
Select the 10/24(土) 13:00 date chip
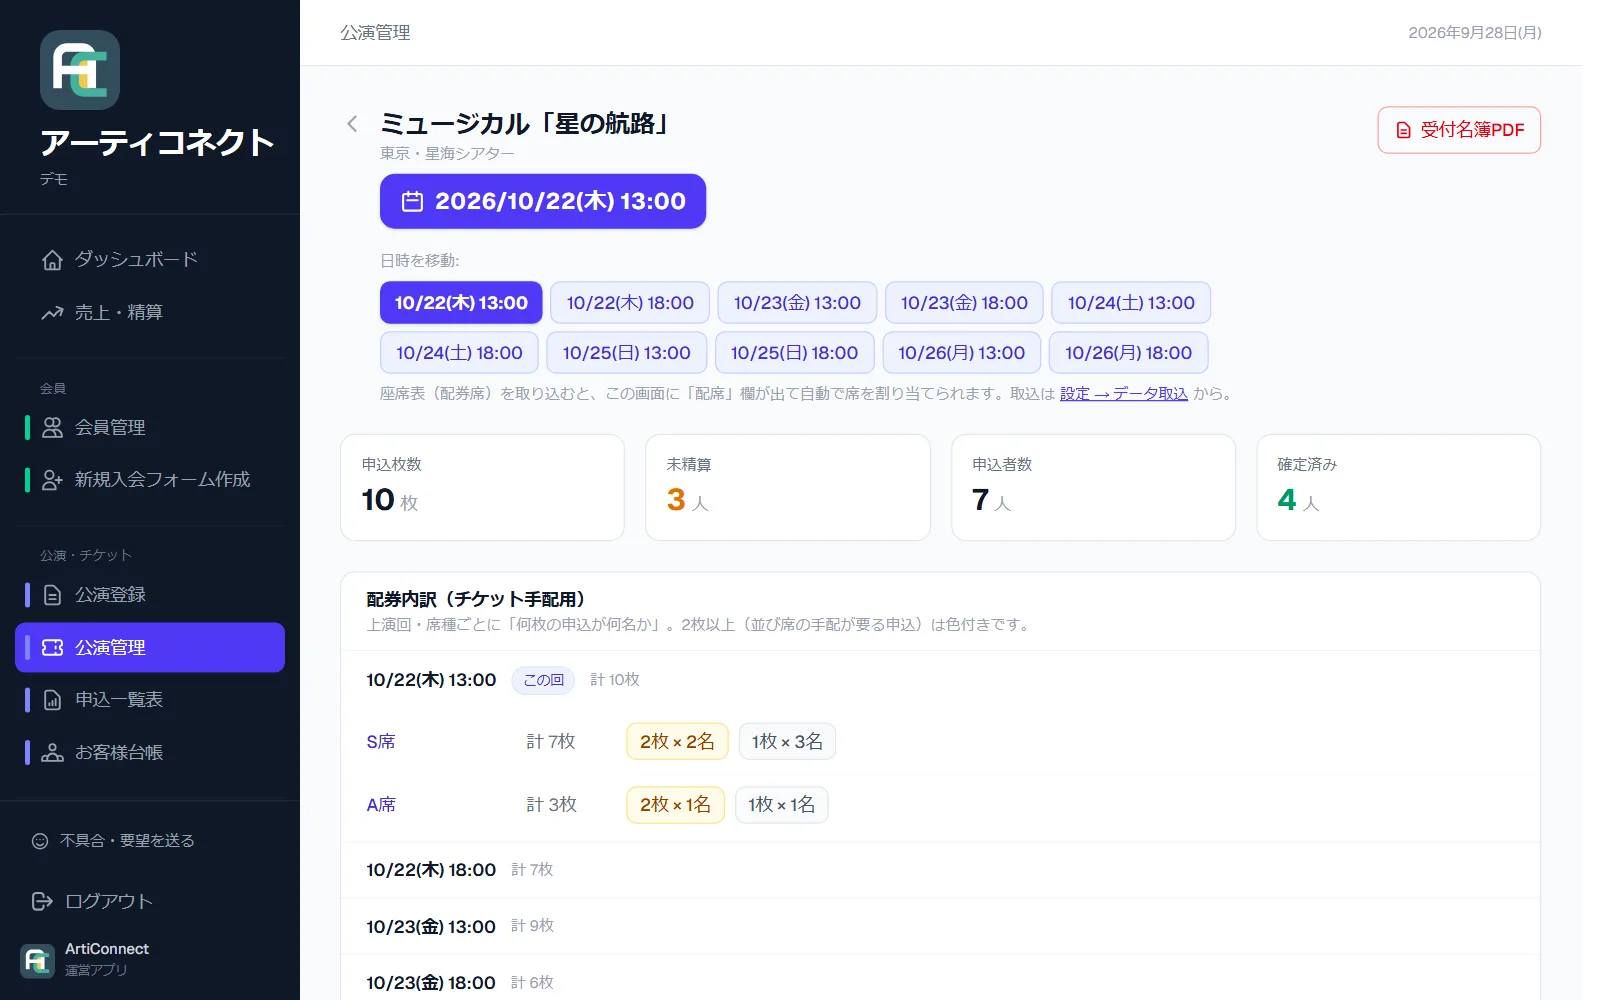(x=1131, y=303)
